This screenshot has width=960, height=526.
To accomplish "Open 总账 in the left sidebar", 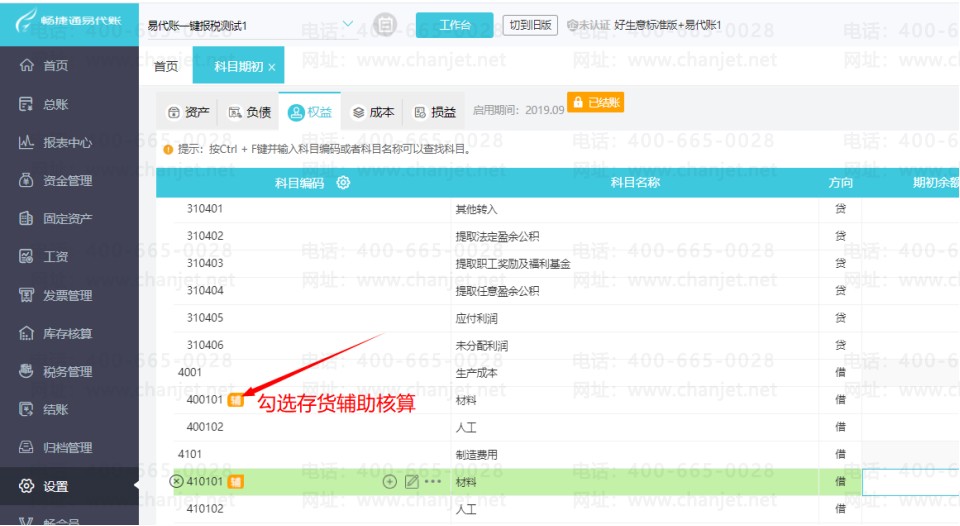I will (x=56, y=104).
